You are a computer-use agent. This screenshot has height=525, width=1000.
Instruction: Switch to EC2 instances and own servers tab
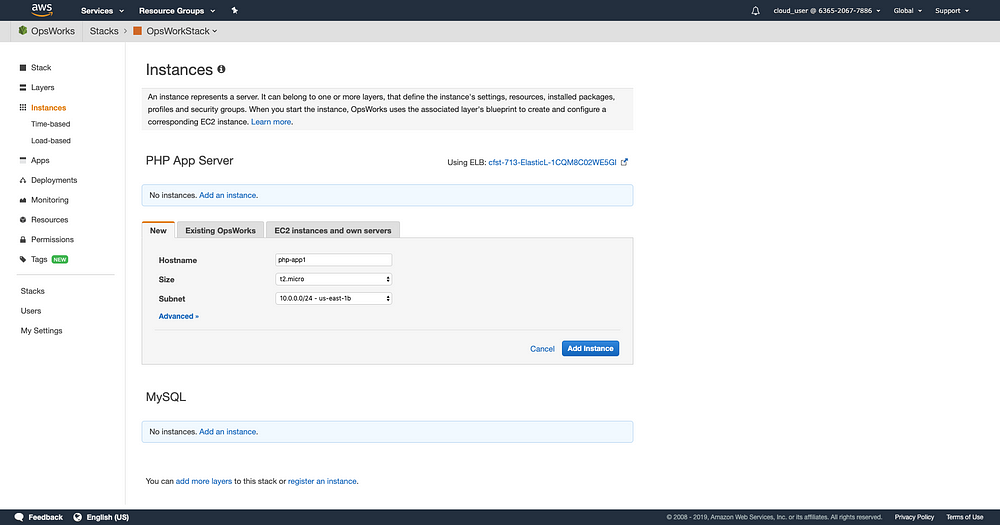point(333,230)
